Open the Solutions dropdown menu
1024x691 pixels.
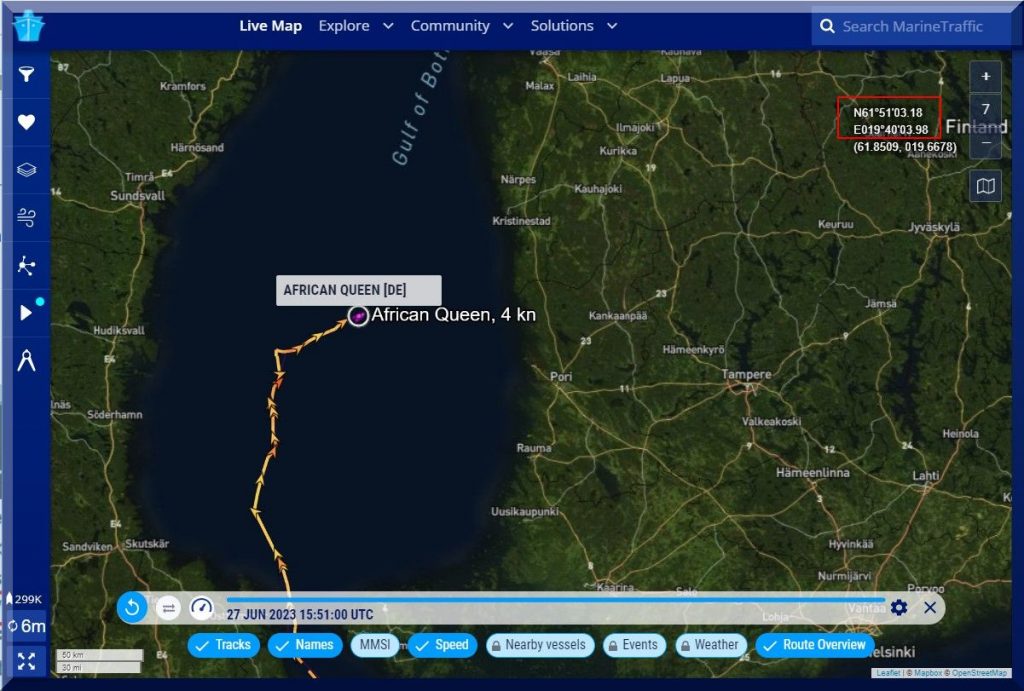573,26
